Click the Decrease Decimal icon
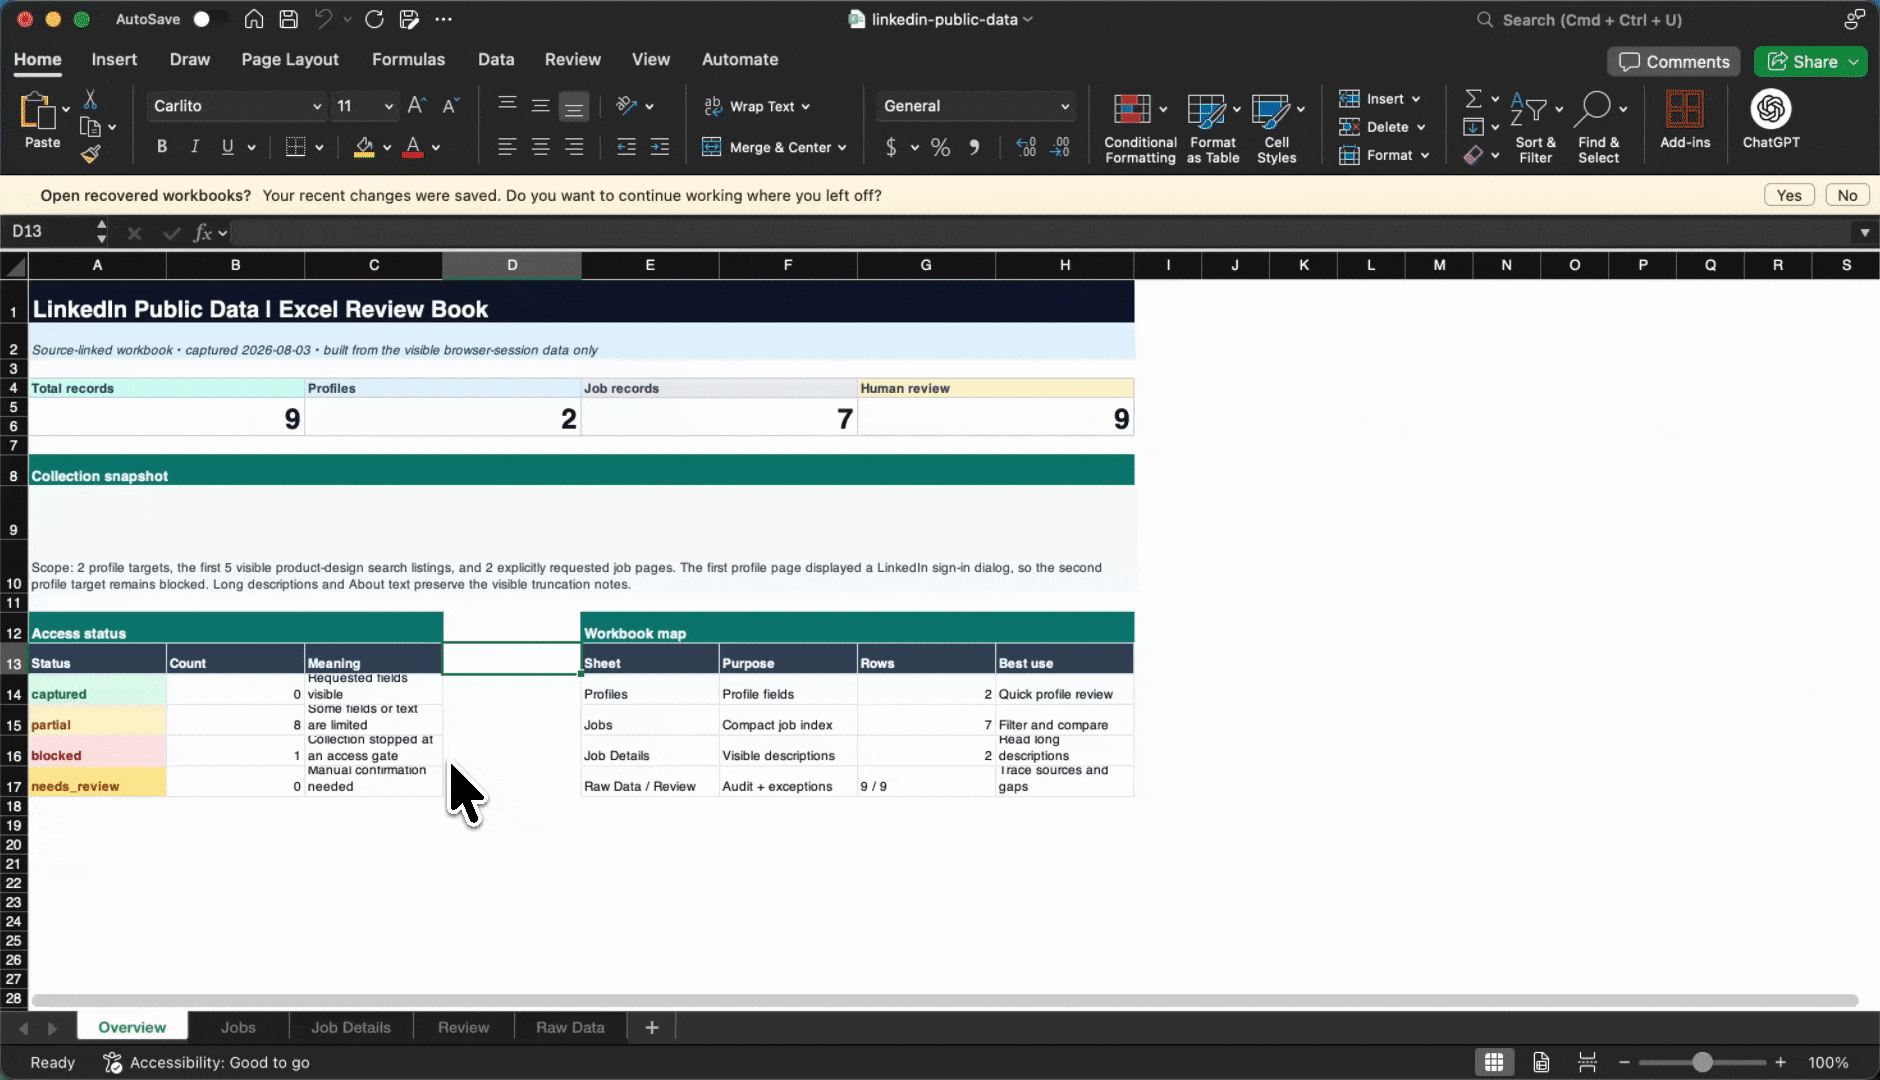1880x1080 pixels. tap(1060, 148)
